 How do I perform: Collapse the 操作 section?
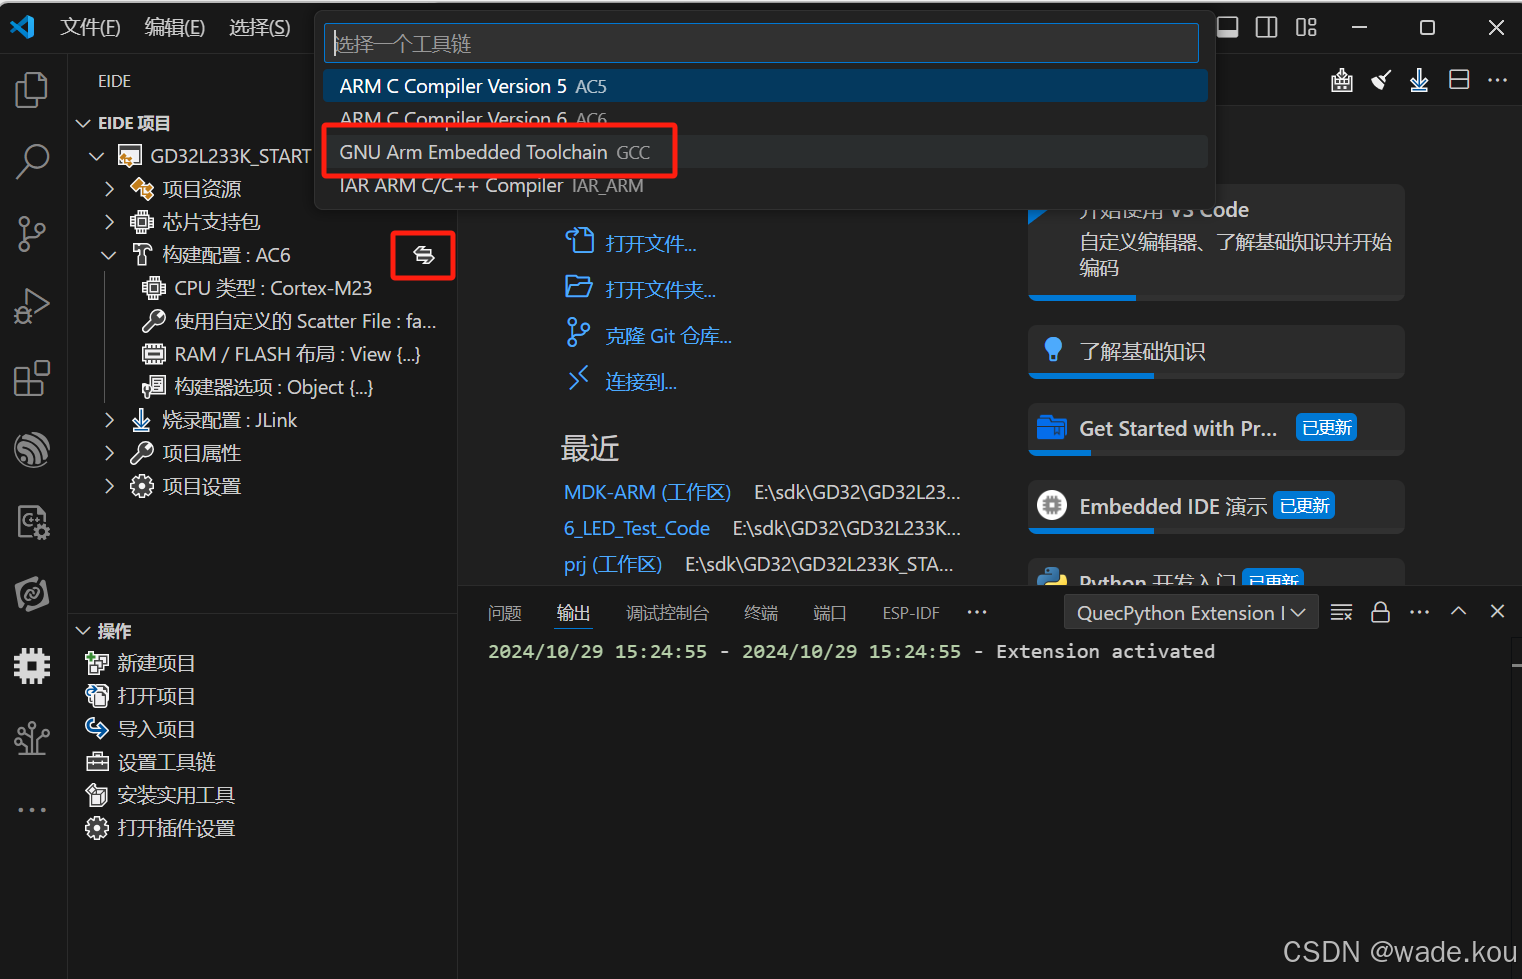(84, 631)
